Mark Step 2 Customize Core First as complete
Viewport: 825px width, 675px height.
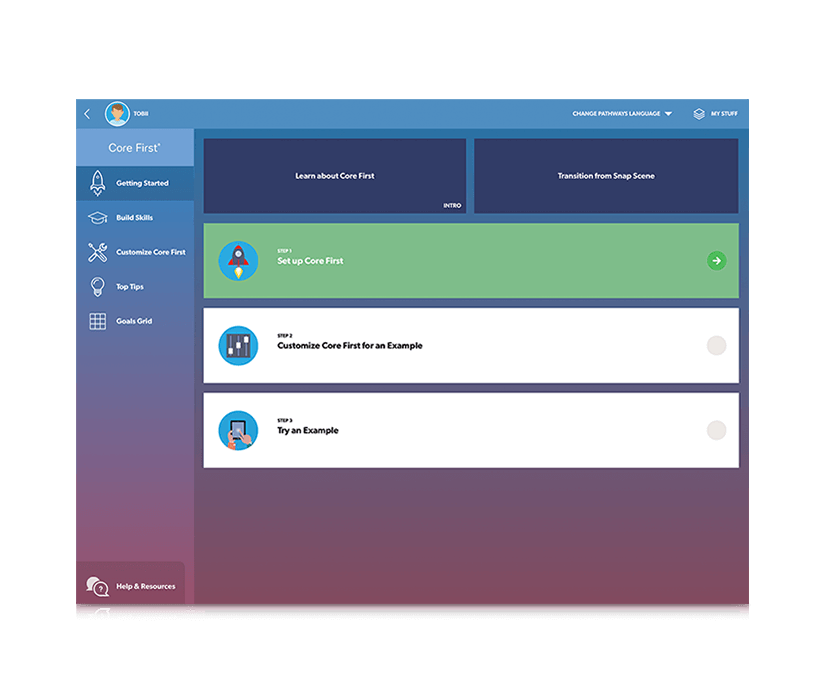[x=716, y=345]
